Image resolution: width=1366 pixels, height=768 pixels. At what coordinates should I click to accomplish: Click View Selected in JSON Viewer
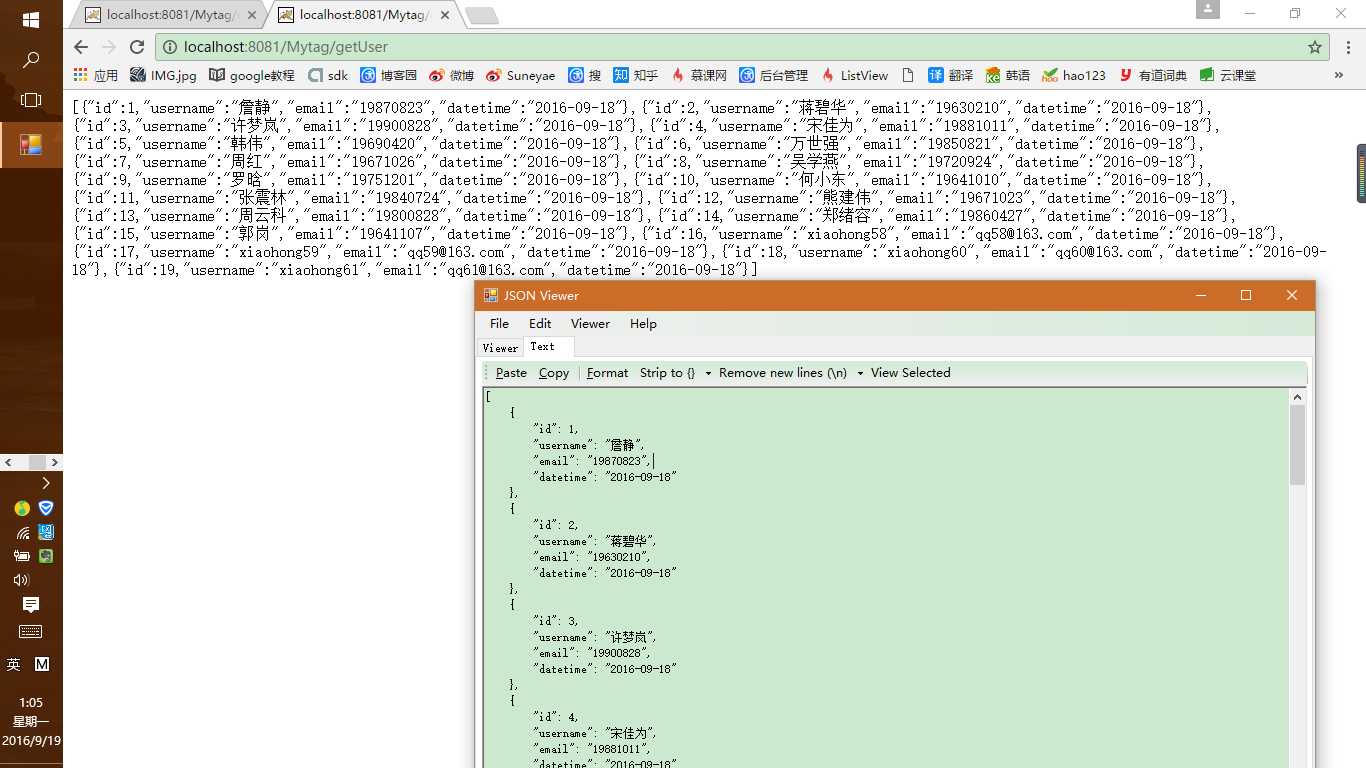pos(910,373)
